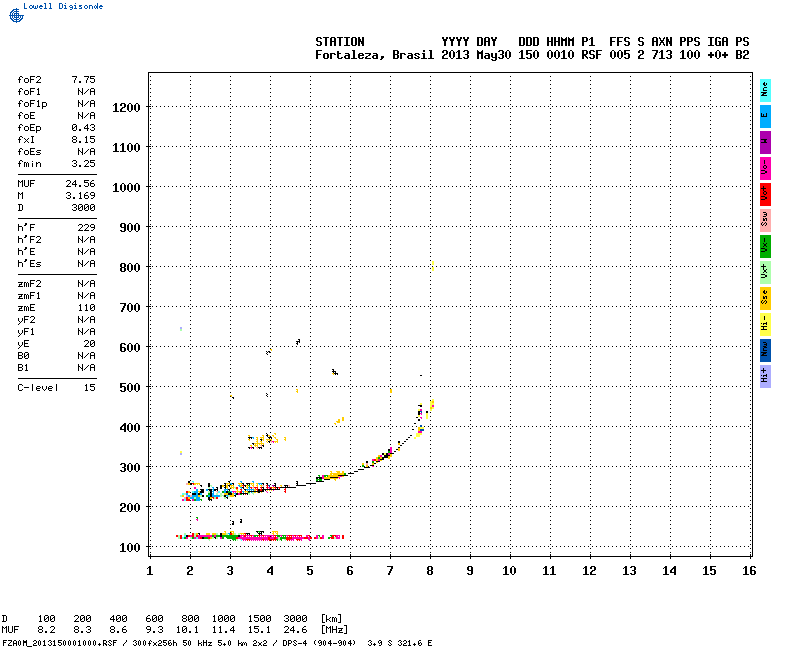
Task: Click the foF2 value 7.75
Action: point(83,80)
